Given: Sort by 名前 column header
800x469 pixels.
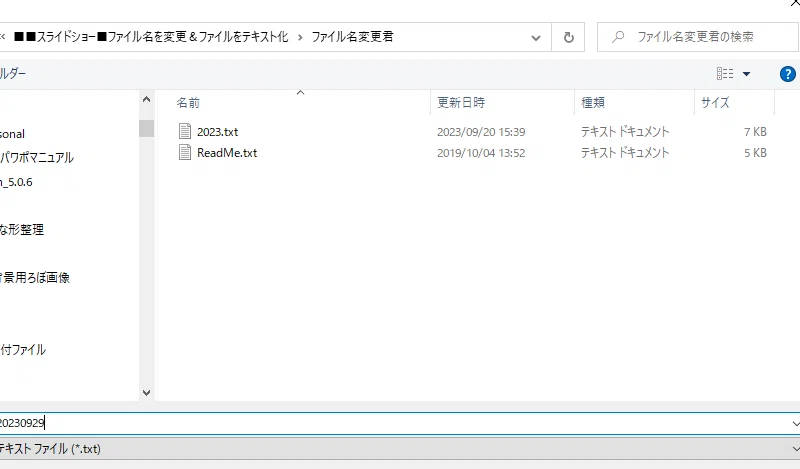Looking at the screenshot, I should [x=188, y=103].
